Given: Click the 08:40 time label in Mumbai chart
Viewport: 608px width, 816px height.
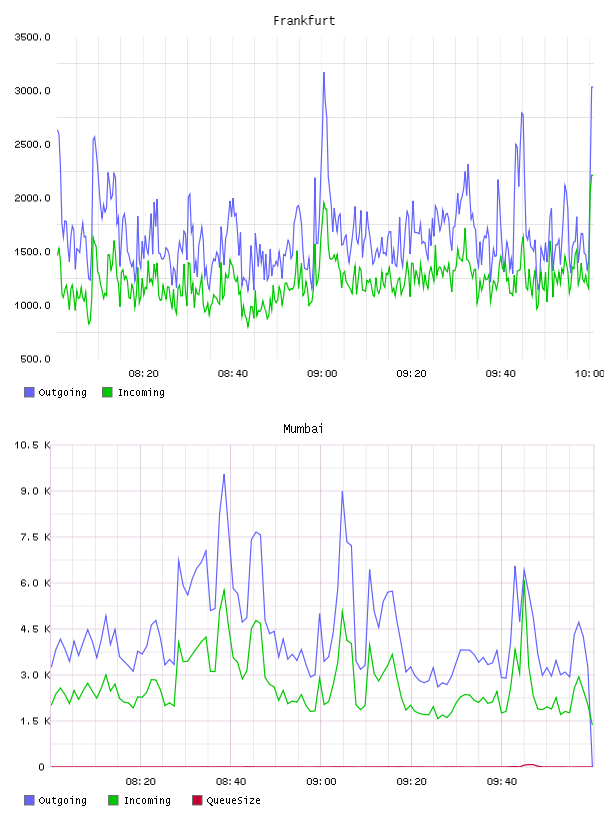Looking at the screenshot, I should pos(231,782).
